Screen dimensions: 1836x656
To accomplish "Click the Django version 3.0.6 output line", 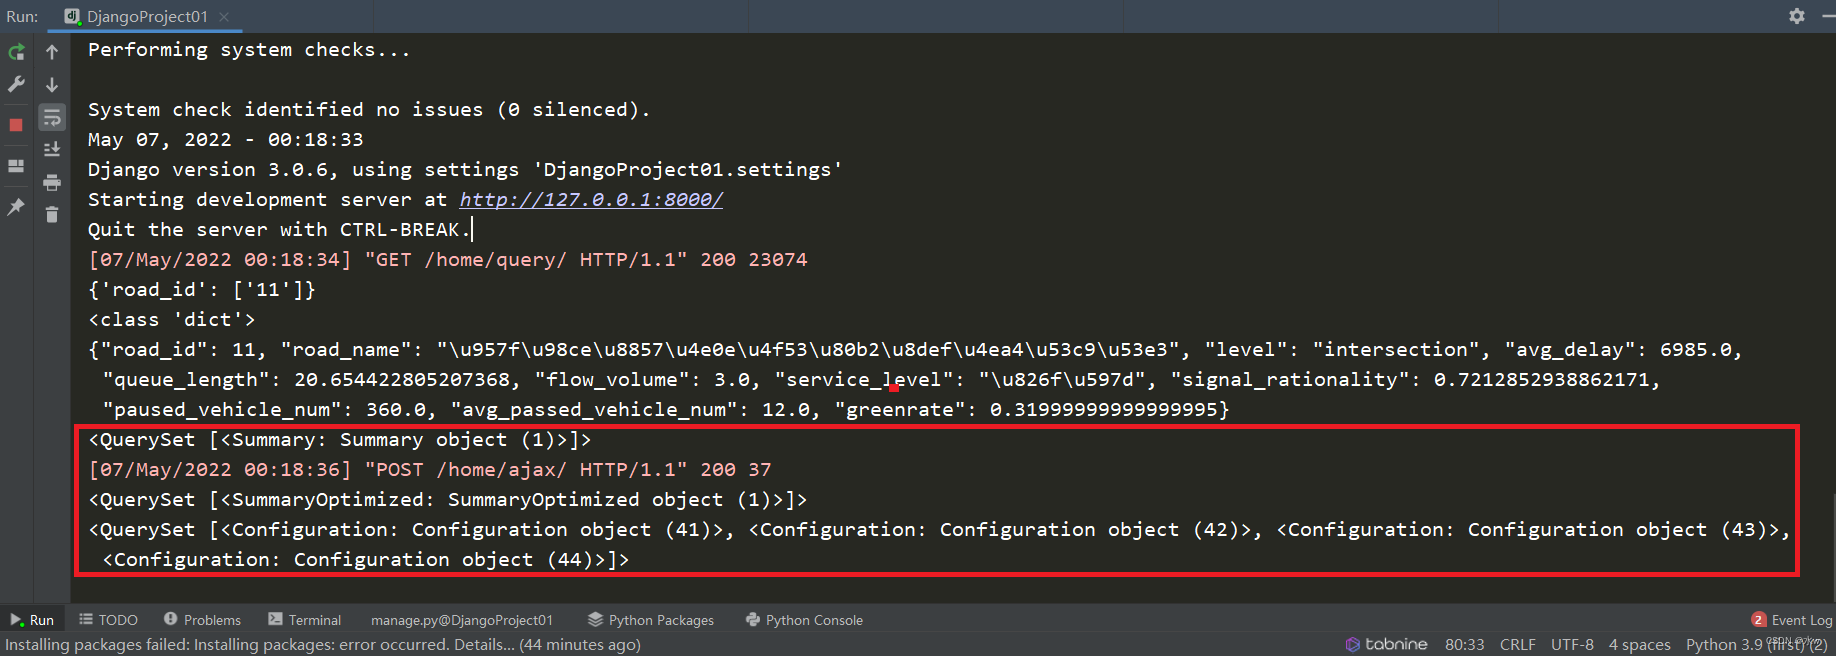I will tap(465, 169).
